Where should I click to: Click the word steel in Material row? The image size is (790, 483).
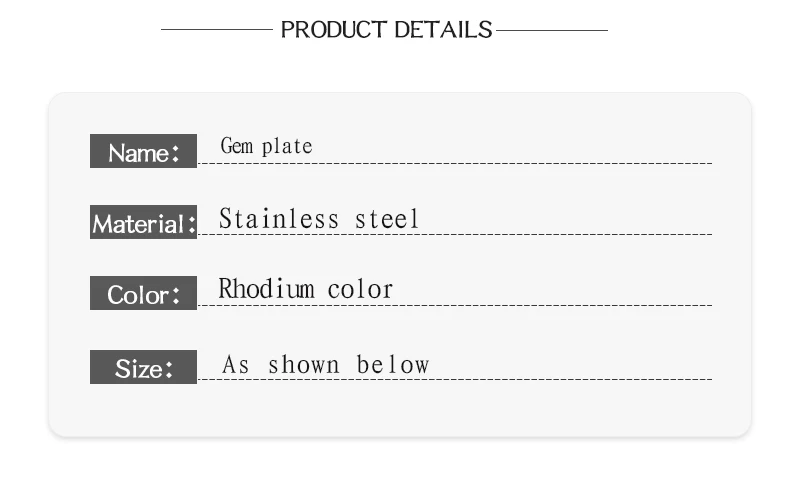pos(388,219)
